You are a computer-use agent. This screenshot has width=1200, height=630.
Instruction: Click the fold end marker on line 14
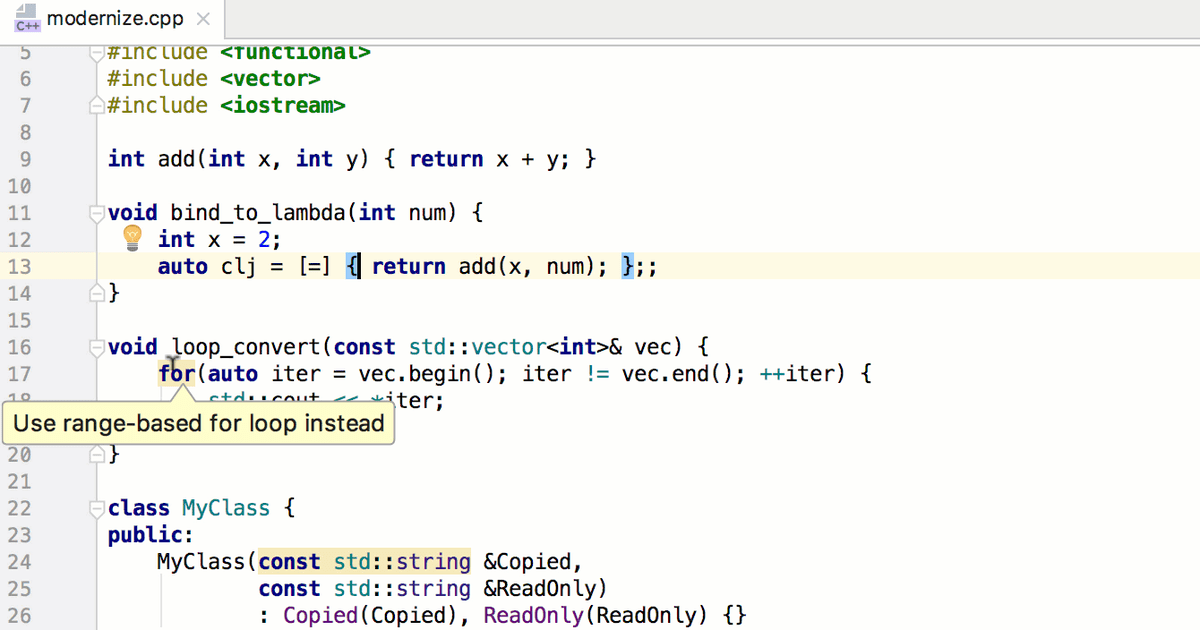pyautogui.click(x=96, y=293)
